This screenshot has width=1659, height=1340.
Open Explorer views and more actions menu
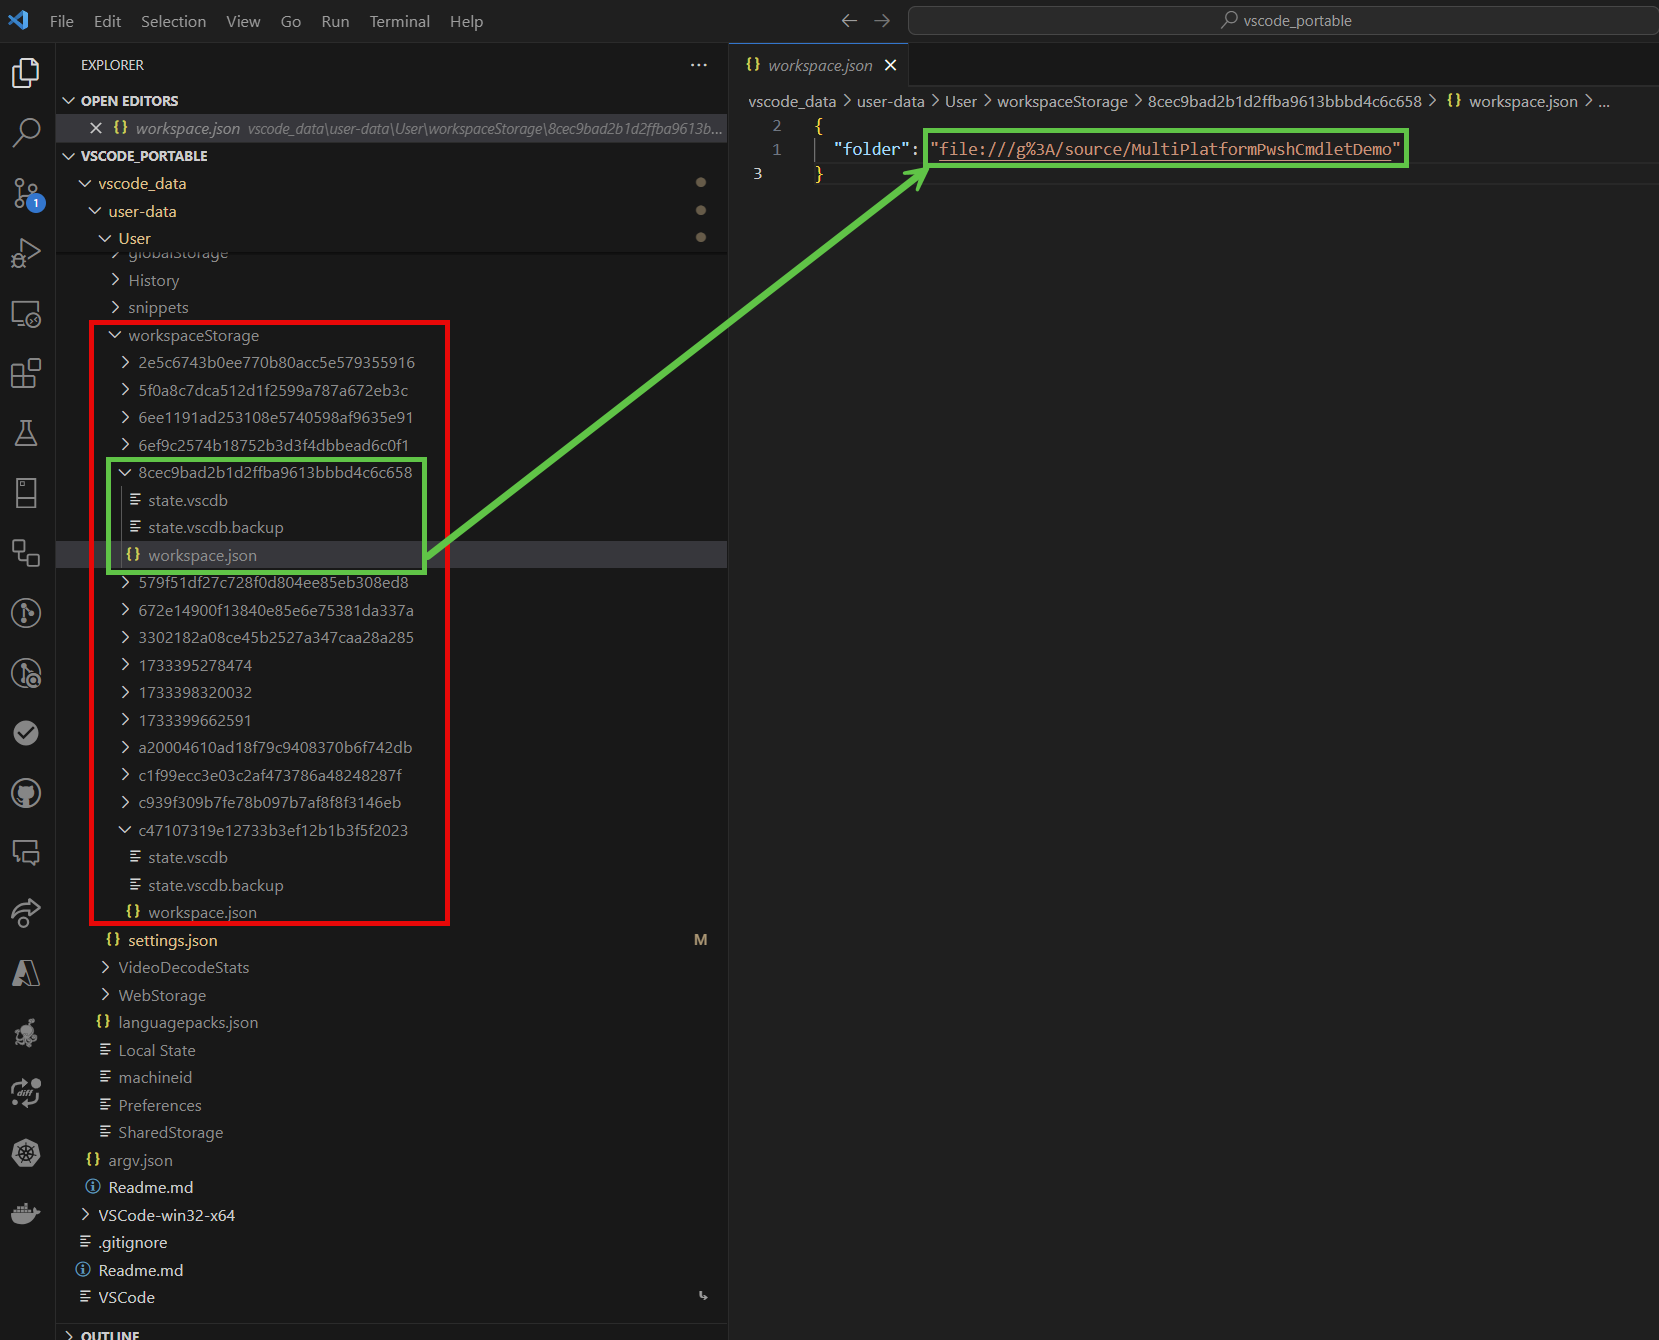point(699,65)
